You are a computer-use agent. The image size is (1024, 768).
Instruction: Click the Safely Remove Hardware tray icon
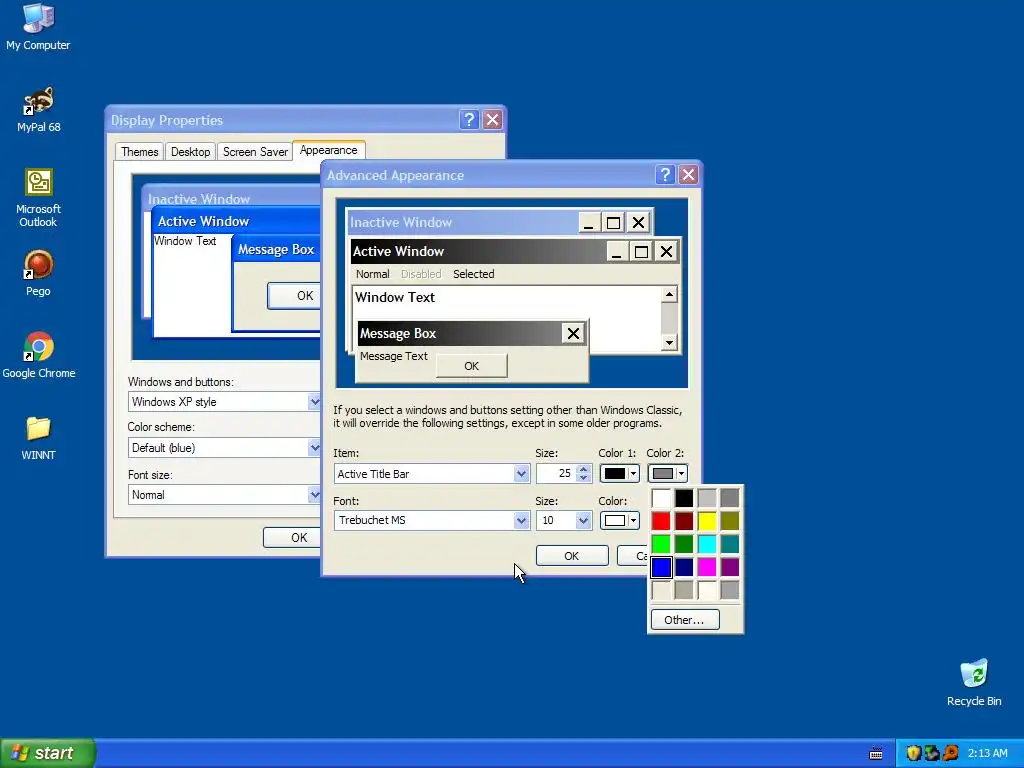pos(932,753)
